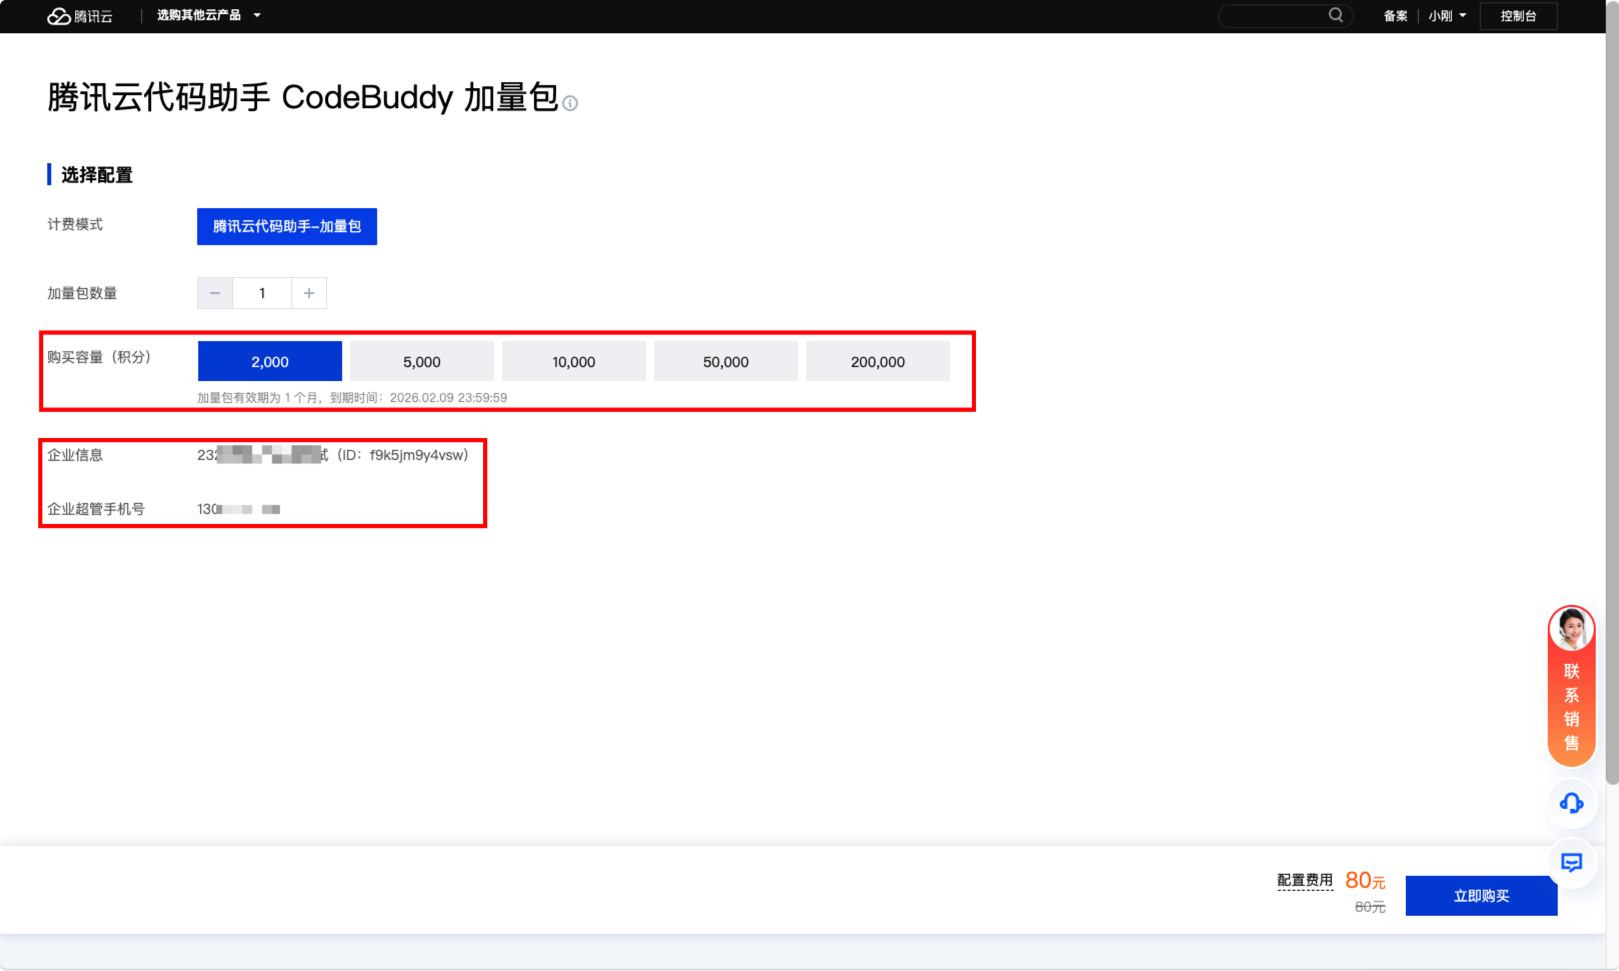Click the contact sales avatar widget

coord(1571,686)
